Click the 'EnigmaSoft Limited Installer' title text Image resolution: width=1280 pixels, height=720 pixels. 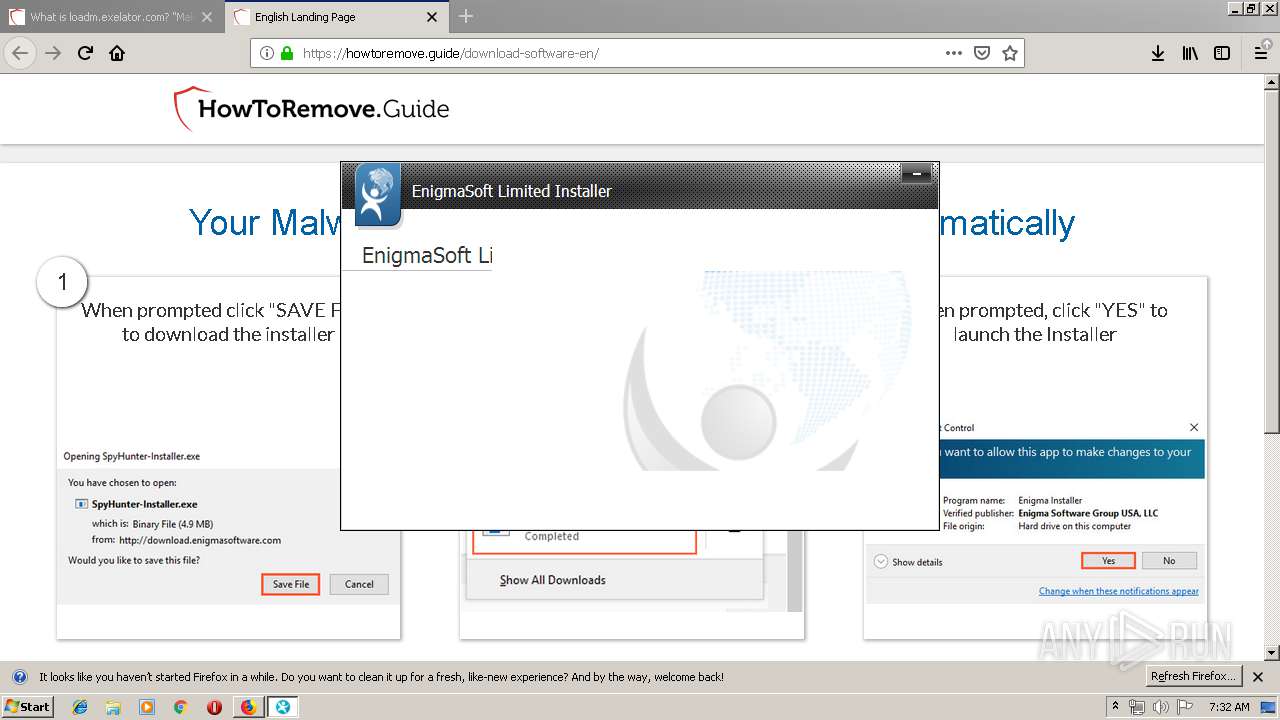511,191
